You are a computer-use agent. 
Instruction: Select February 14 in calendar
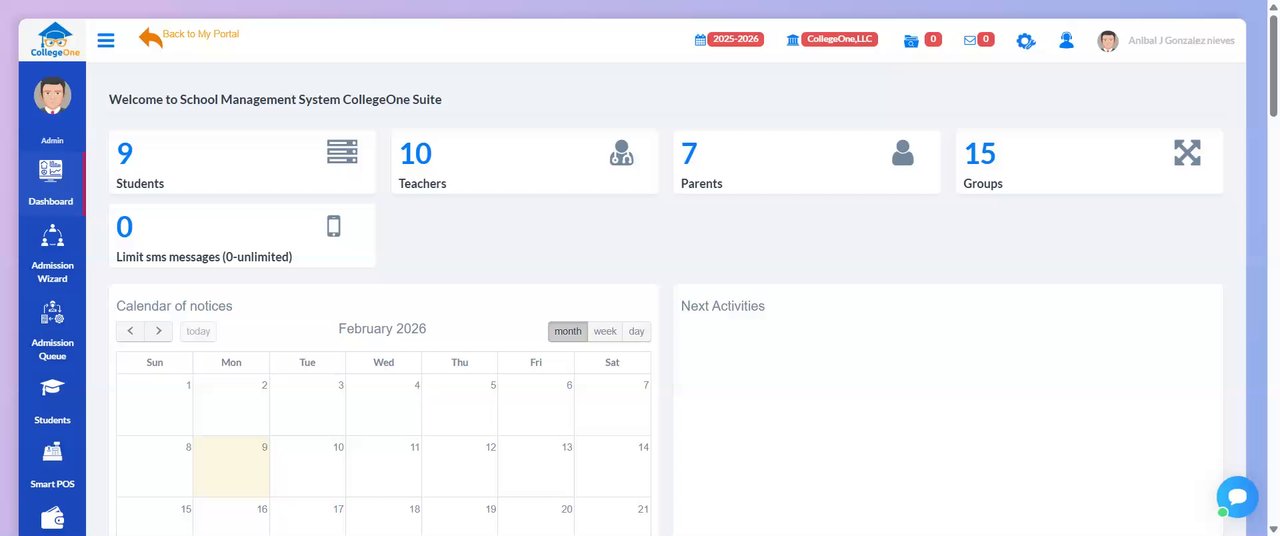coord(613,467)
